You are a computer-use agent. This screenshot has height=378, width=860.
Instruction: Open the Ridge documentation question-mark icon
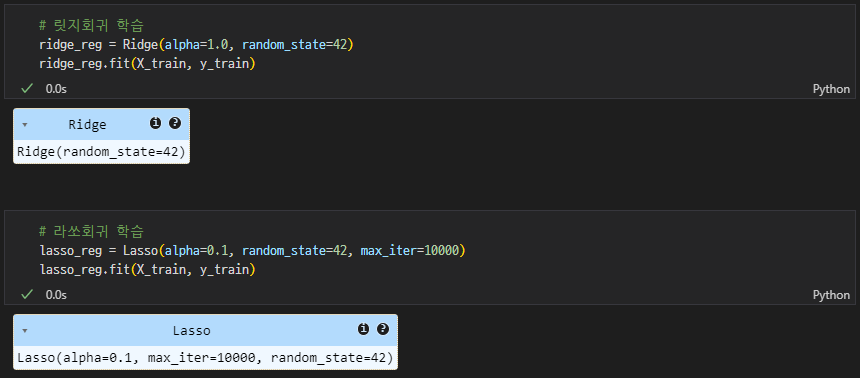point(174,123)
